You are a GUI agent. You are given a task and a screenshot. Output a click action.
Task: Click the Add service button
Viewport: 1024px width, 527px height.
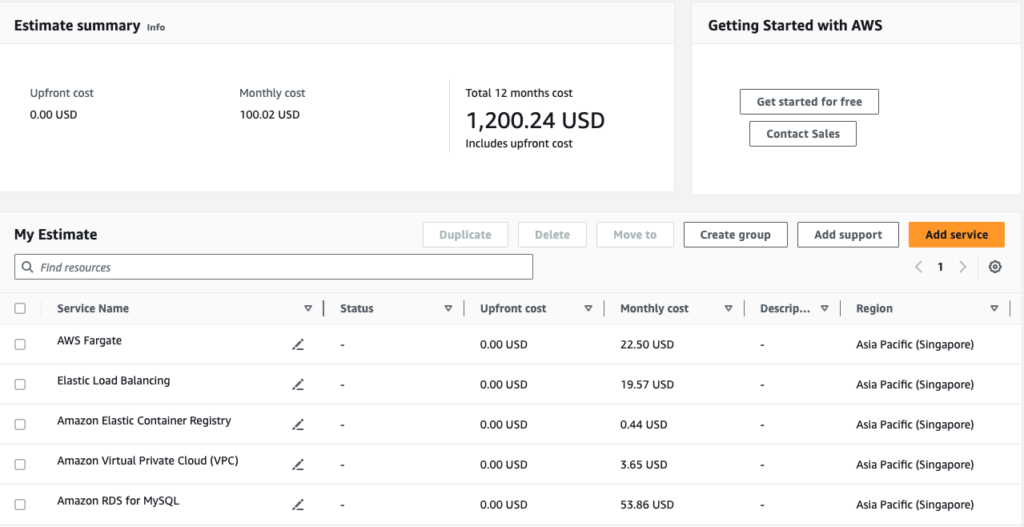click(x=956, y=234)
